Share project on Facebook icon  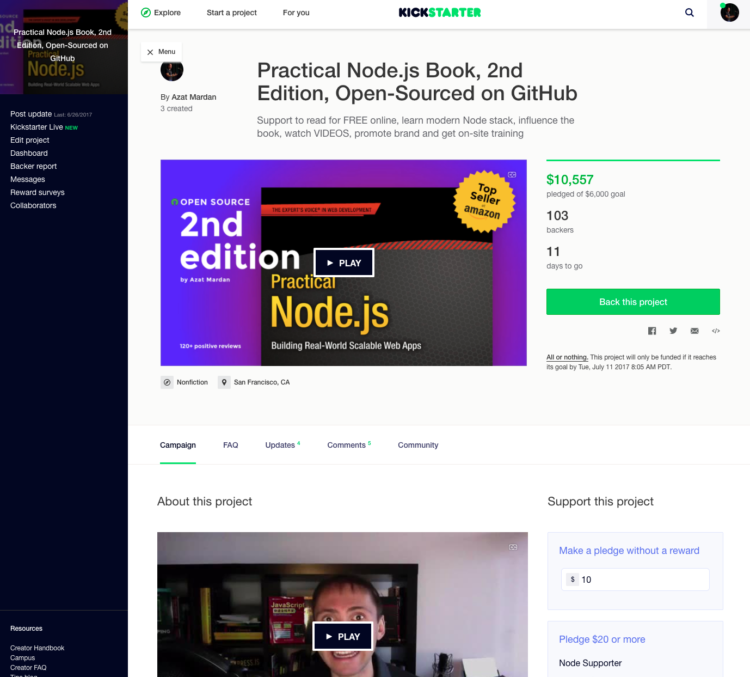651,331
